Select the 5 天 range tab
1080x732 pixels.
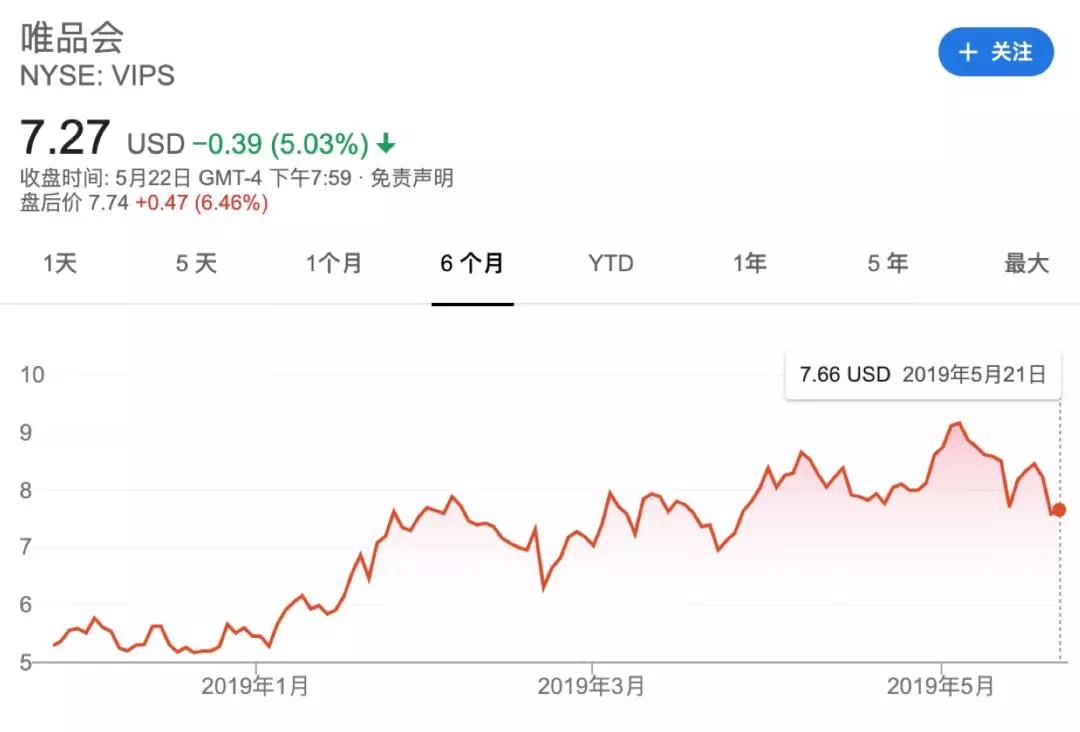(x=196, y=264)
